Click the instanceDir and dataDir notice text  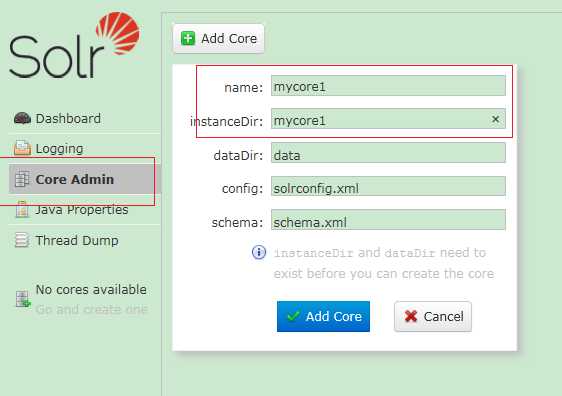(384, 263)
